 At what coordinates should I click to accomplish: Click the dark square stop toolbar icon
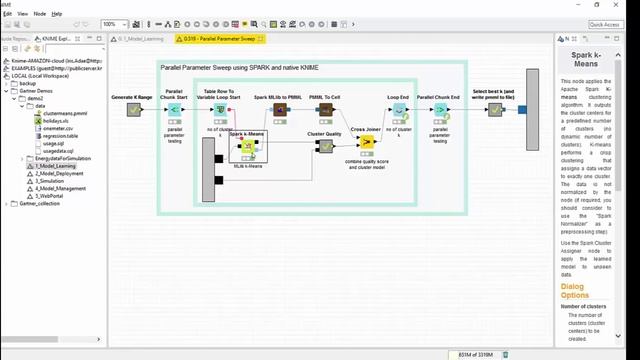tap(334, 24)
